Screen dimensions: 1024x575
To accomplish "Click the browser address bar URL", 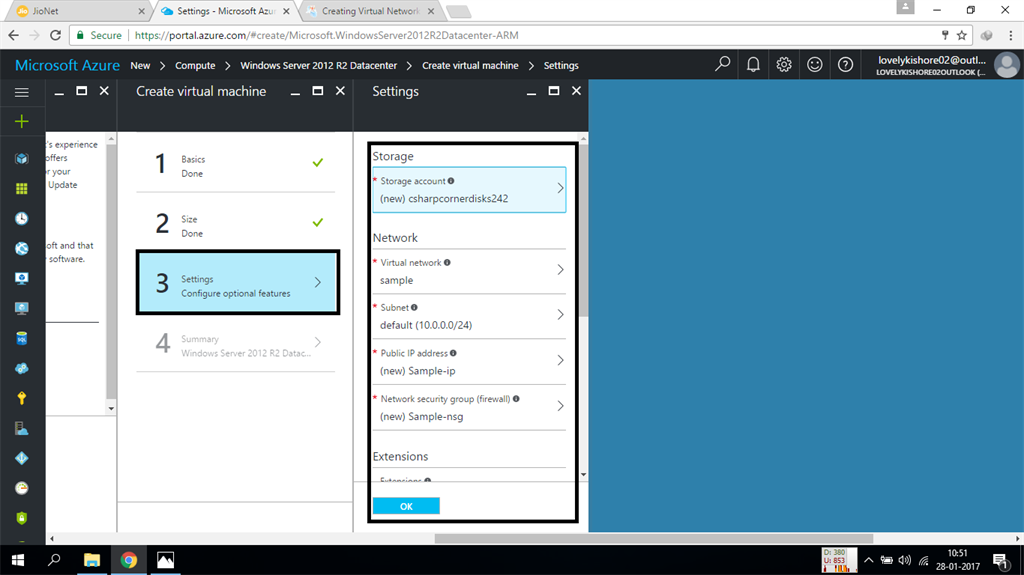I will pyautogui.click(x=327, y=35).
